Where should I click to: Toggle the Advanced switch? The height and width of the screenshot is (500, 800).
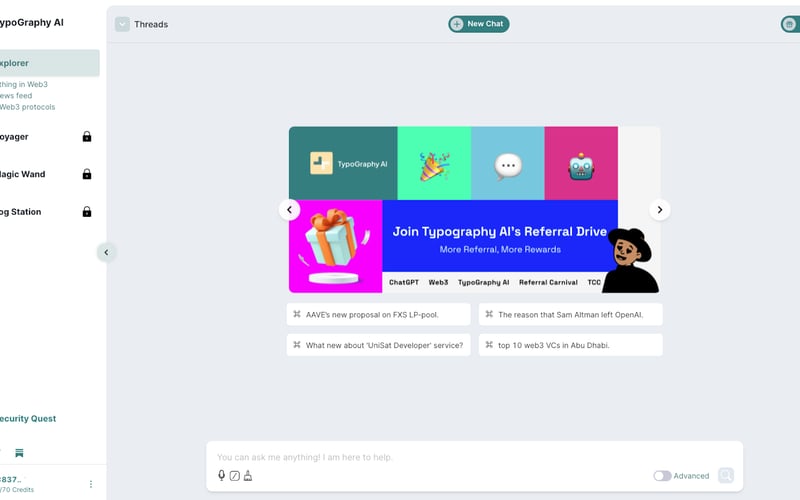(x=662, y=476)
